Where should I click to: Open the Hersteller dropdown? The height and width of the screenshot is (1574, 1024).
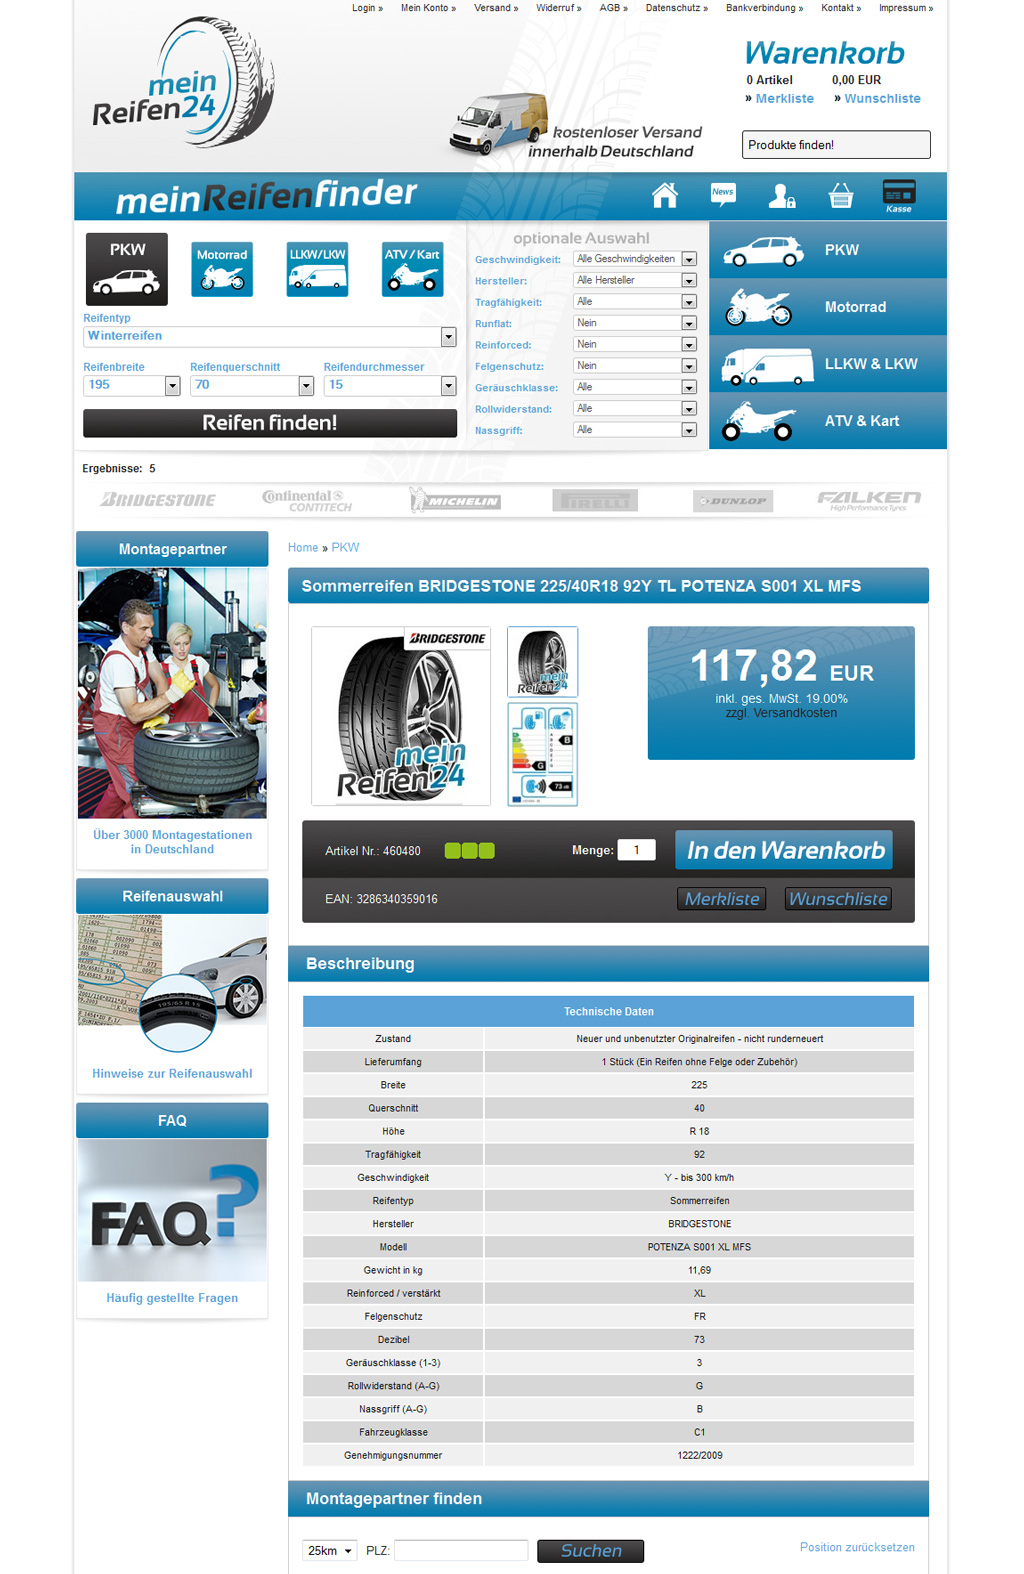click(x=635, y=281)
